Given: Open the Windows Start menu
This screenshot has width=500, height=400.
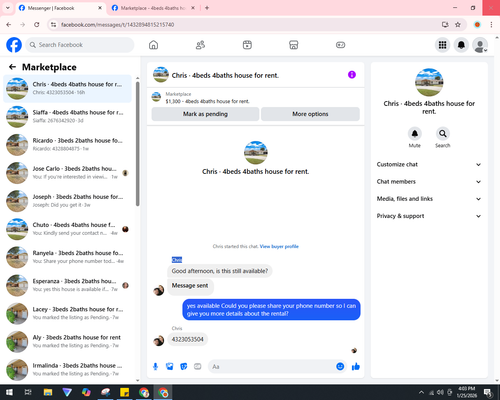Looking at the screenshot, I should pos(9,392).
